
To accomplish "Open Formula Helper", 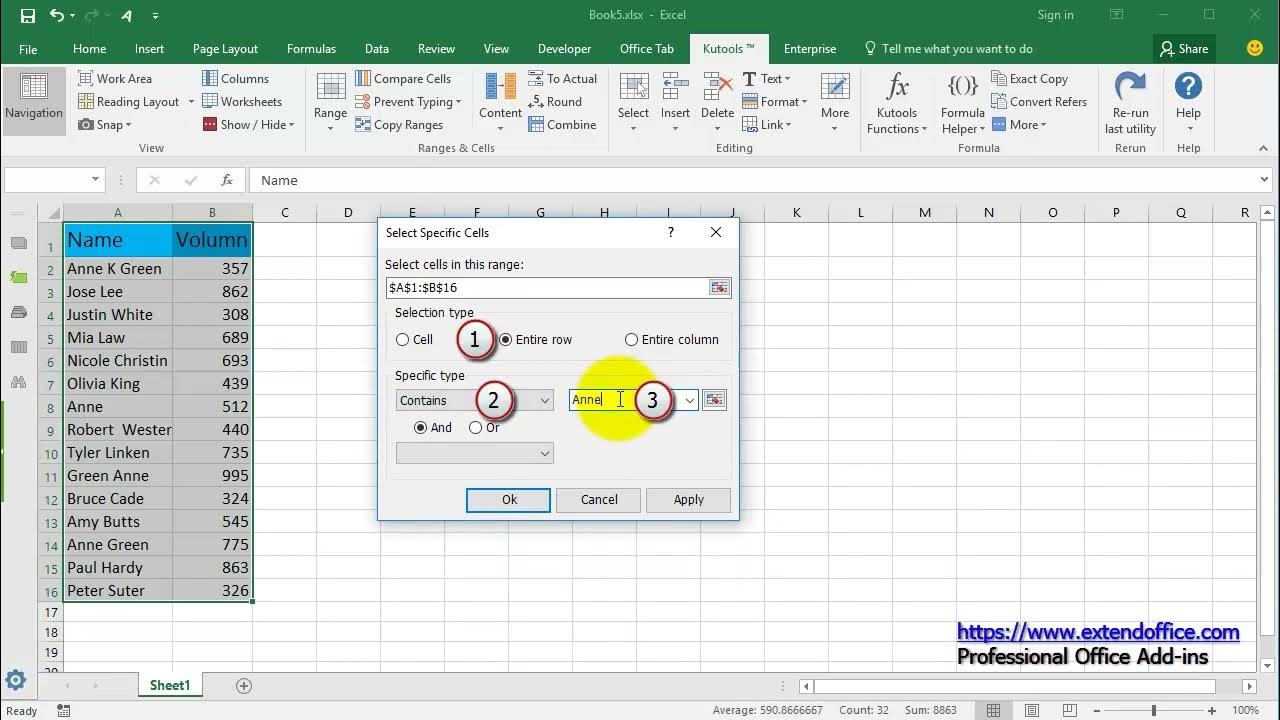I will point(962,103).
